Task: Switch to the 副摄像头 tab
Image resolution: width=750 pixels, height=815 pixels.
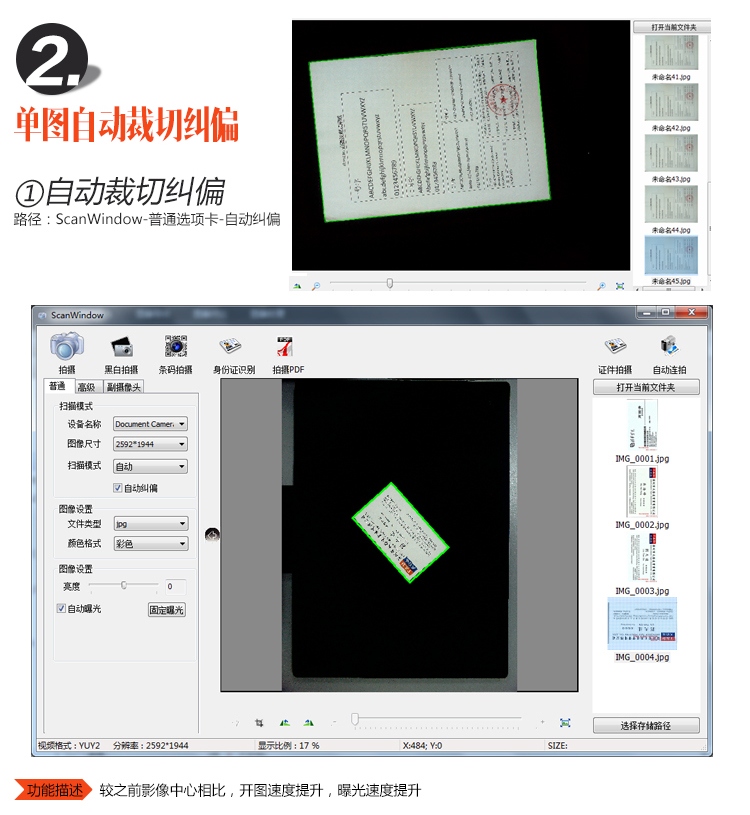Action: click(125, 387)
